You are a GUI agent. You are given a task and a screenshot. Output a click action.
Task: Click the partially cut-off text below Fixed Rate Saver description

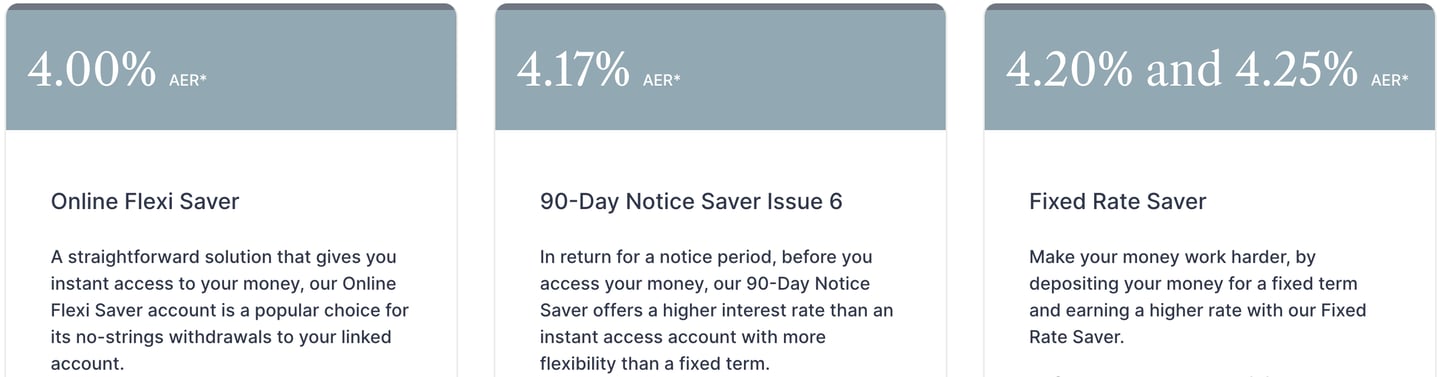tap(1150, 375)
